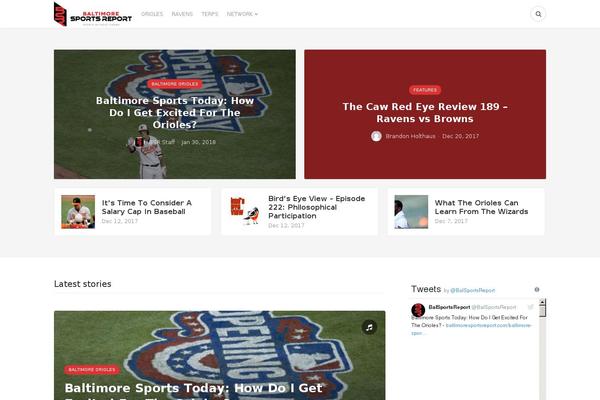The height and width of the screenshot is (400, 600).
Task: Click BalSportsReport avatar in tweet
Action: 418,310
